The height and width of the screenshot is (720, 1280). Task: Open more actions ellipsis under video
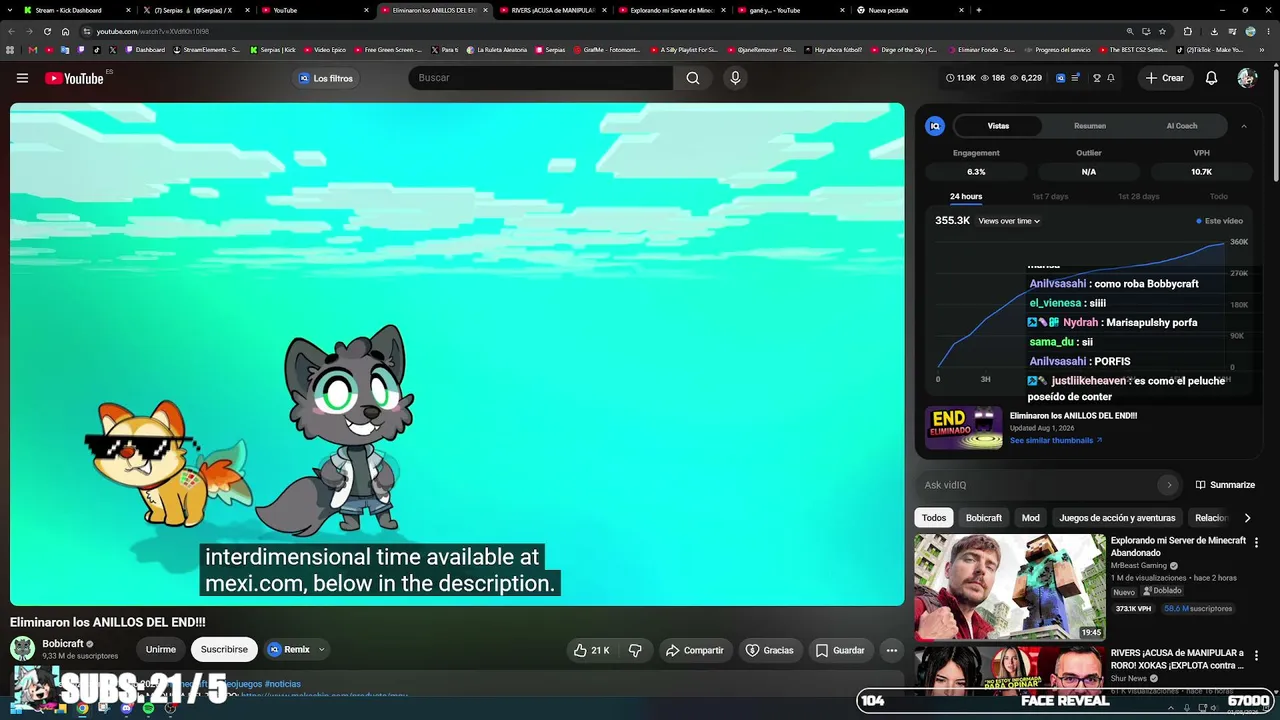click(892, 650)
